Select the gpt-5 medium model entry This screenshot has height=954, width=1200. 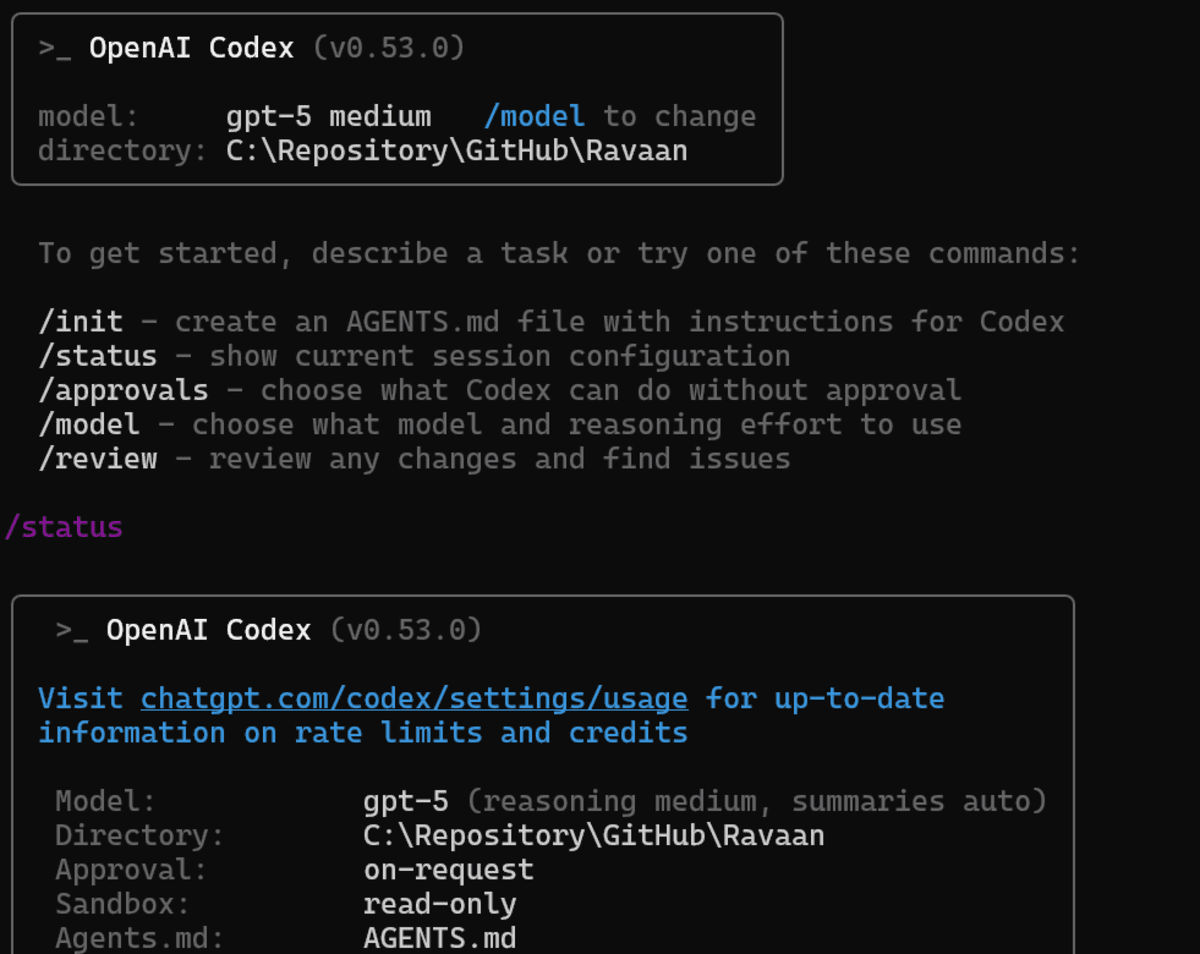[x=329, y=115]
